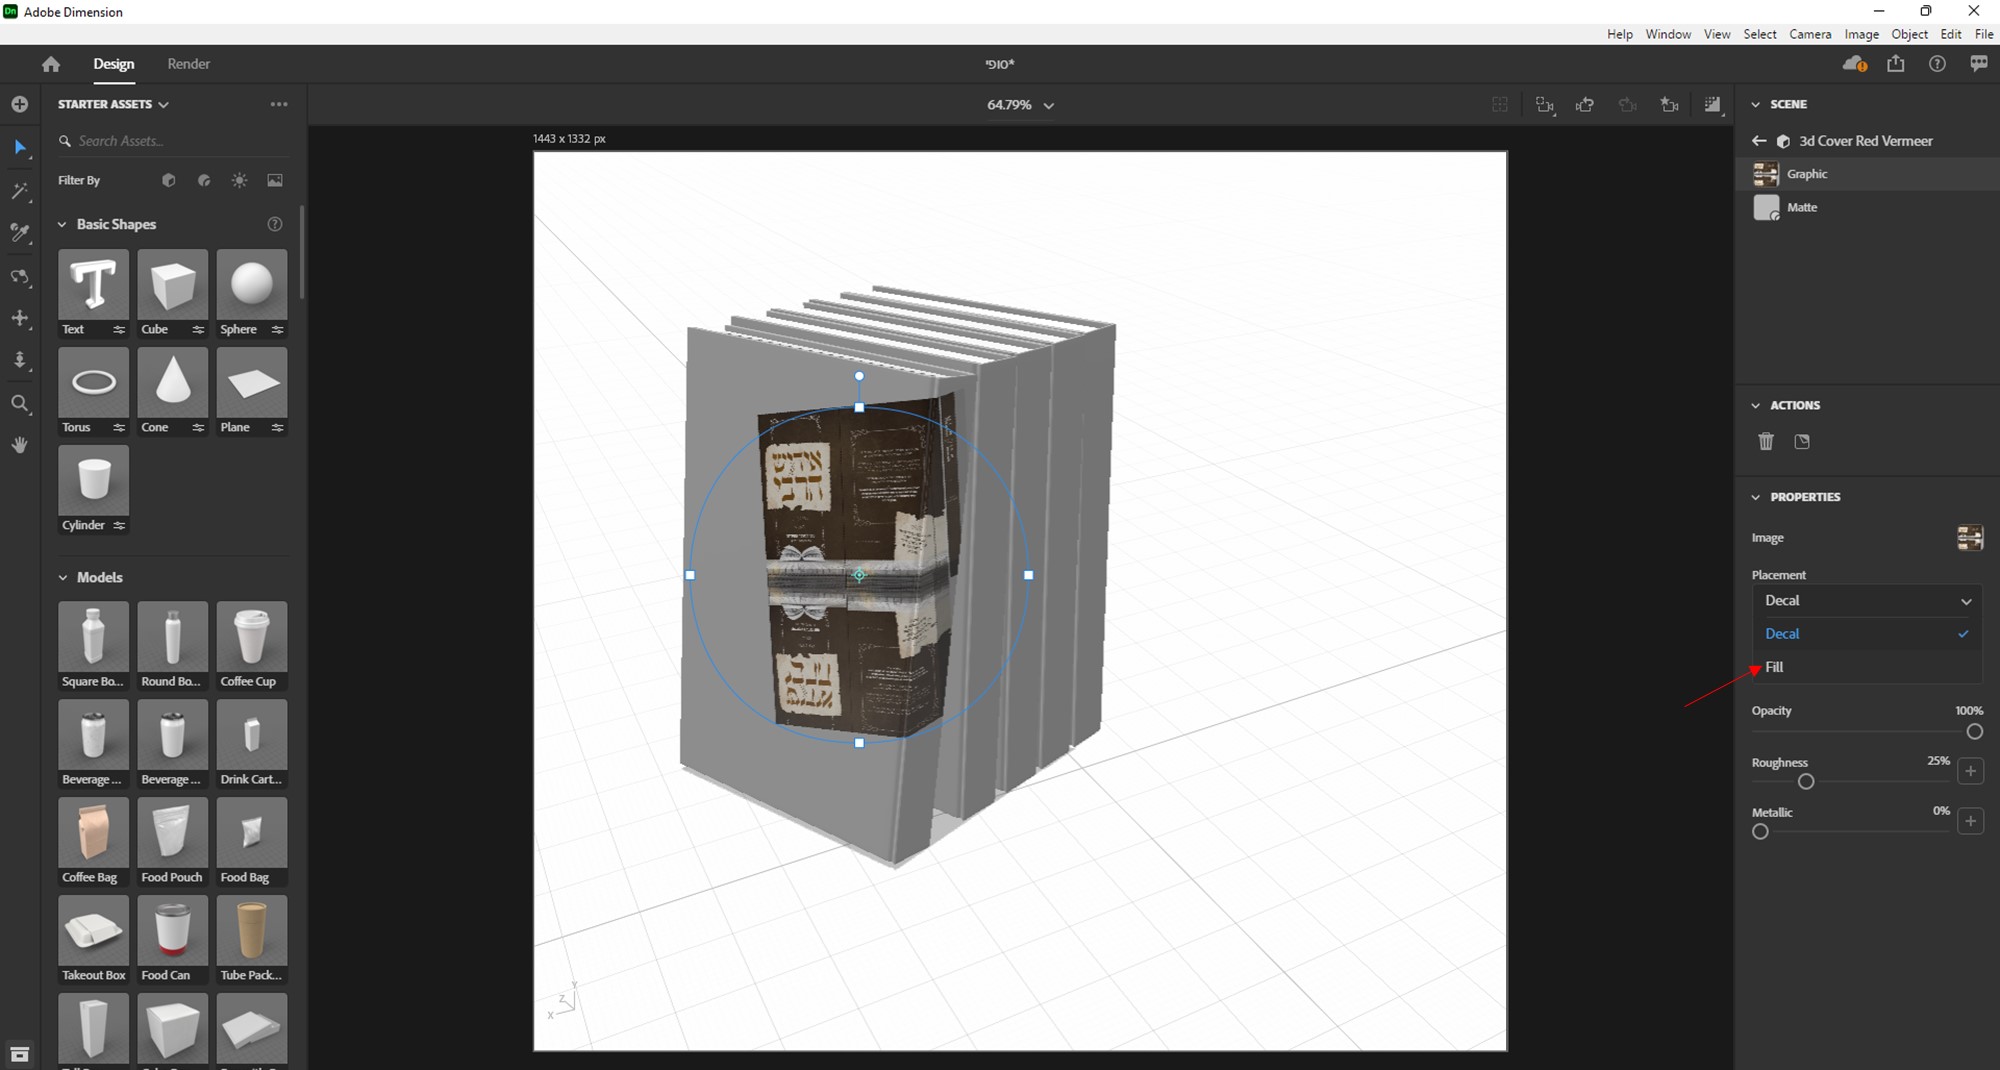Select the Dolly camera tool

pyautogui.click(x=20, y=360)
